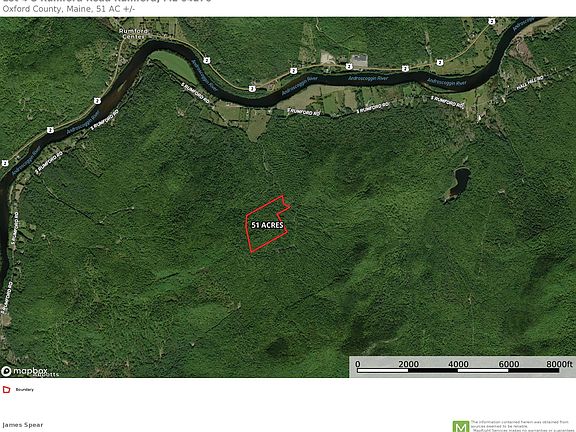Click the 8000ft label on scale bar
The image size is (576, 432).
[559, 364]
